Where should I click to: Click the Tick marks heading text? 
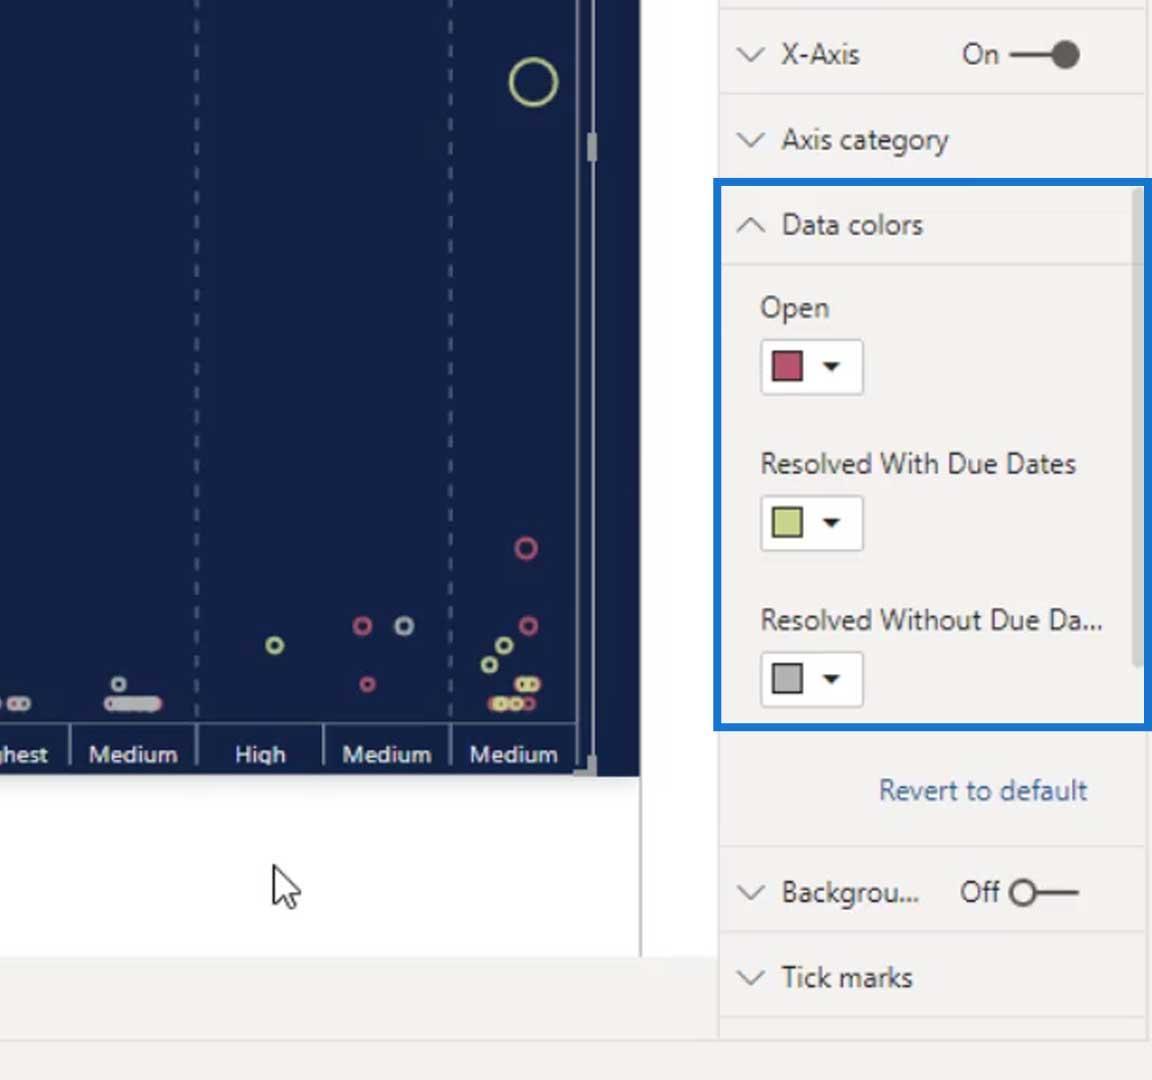click(x=847, y=978)
